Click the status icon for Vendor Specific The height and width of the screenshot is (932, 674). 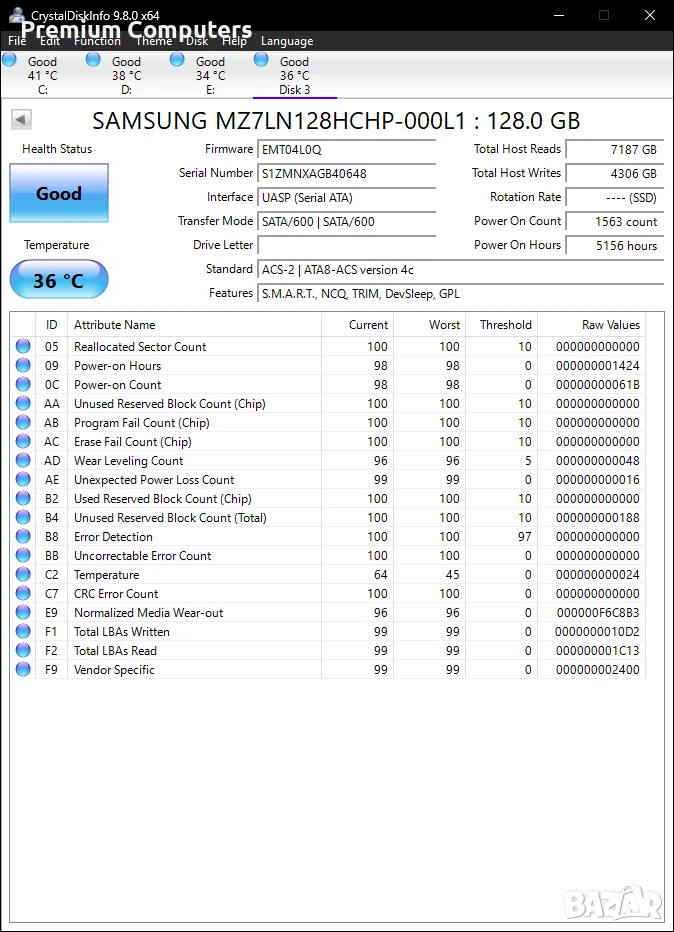click(x=23, y=669)
